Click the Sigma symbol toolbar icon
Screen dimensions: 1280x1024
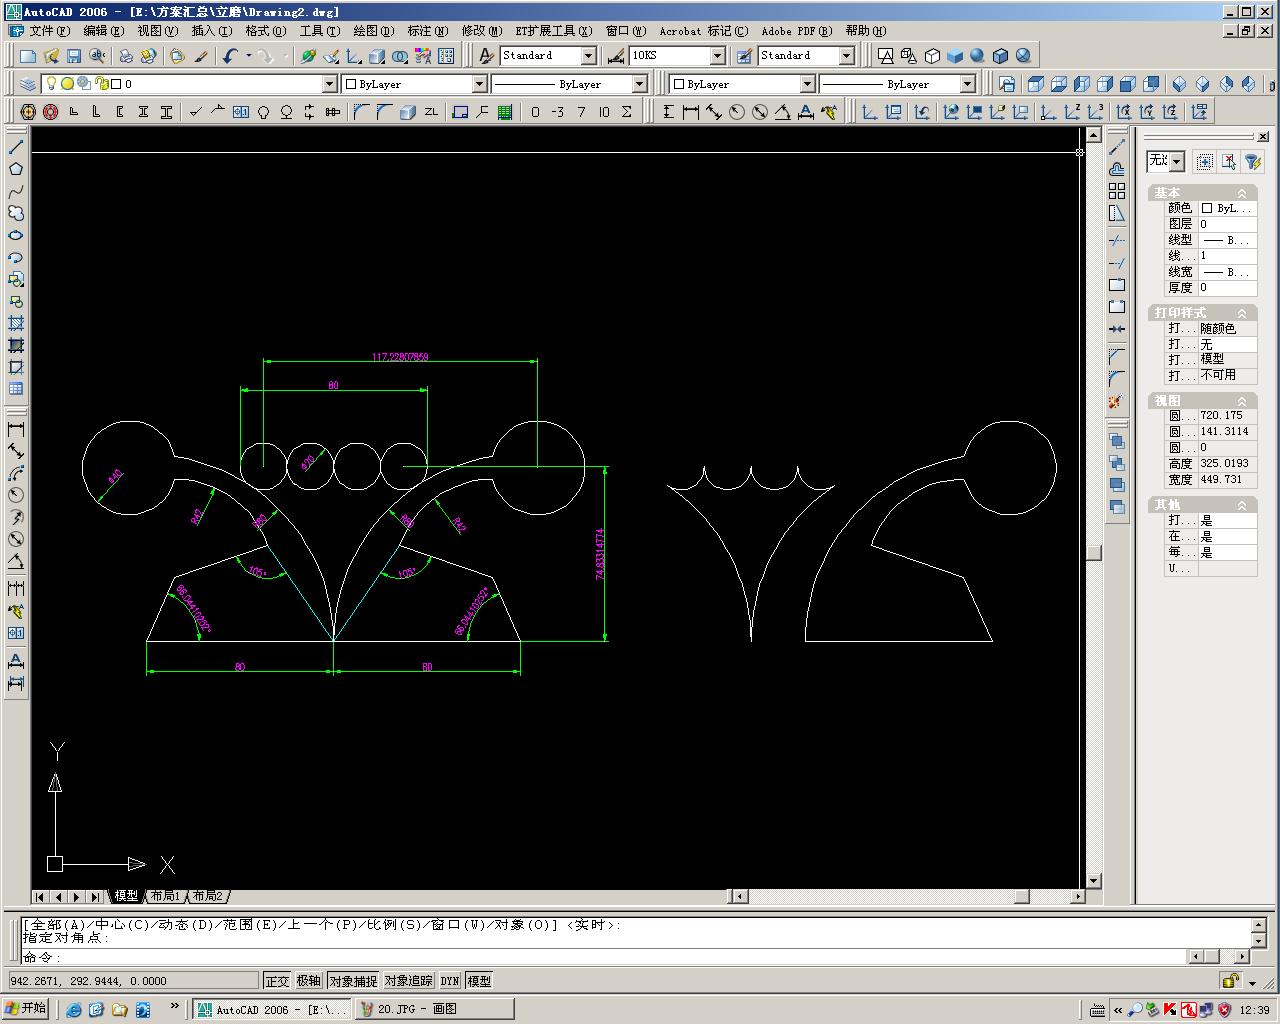tap(627, 112)
